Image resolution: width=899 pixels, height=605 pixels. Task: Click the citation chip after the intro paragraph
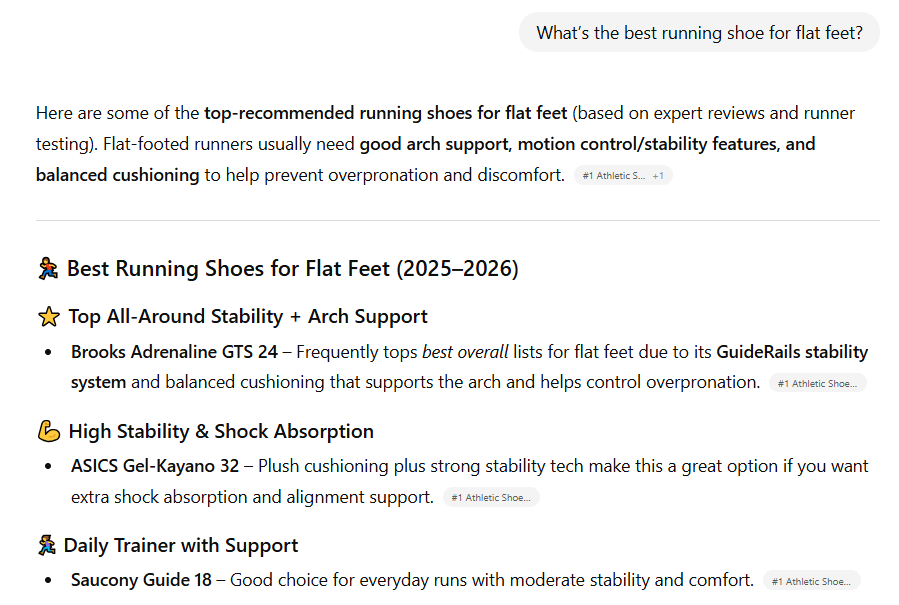622,175
